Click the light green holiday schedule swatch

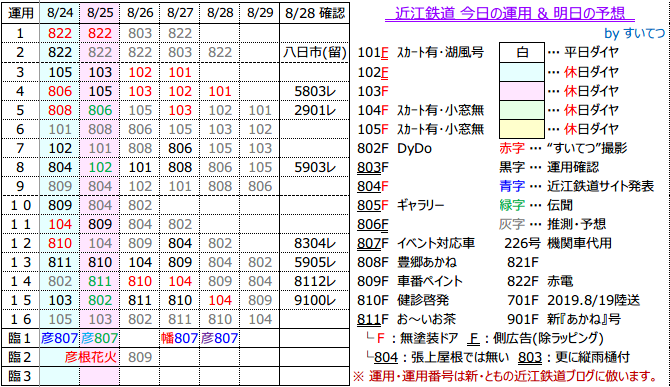pyautogui.click(x=522, y=110)
